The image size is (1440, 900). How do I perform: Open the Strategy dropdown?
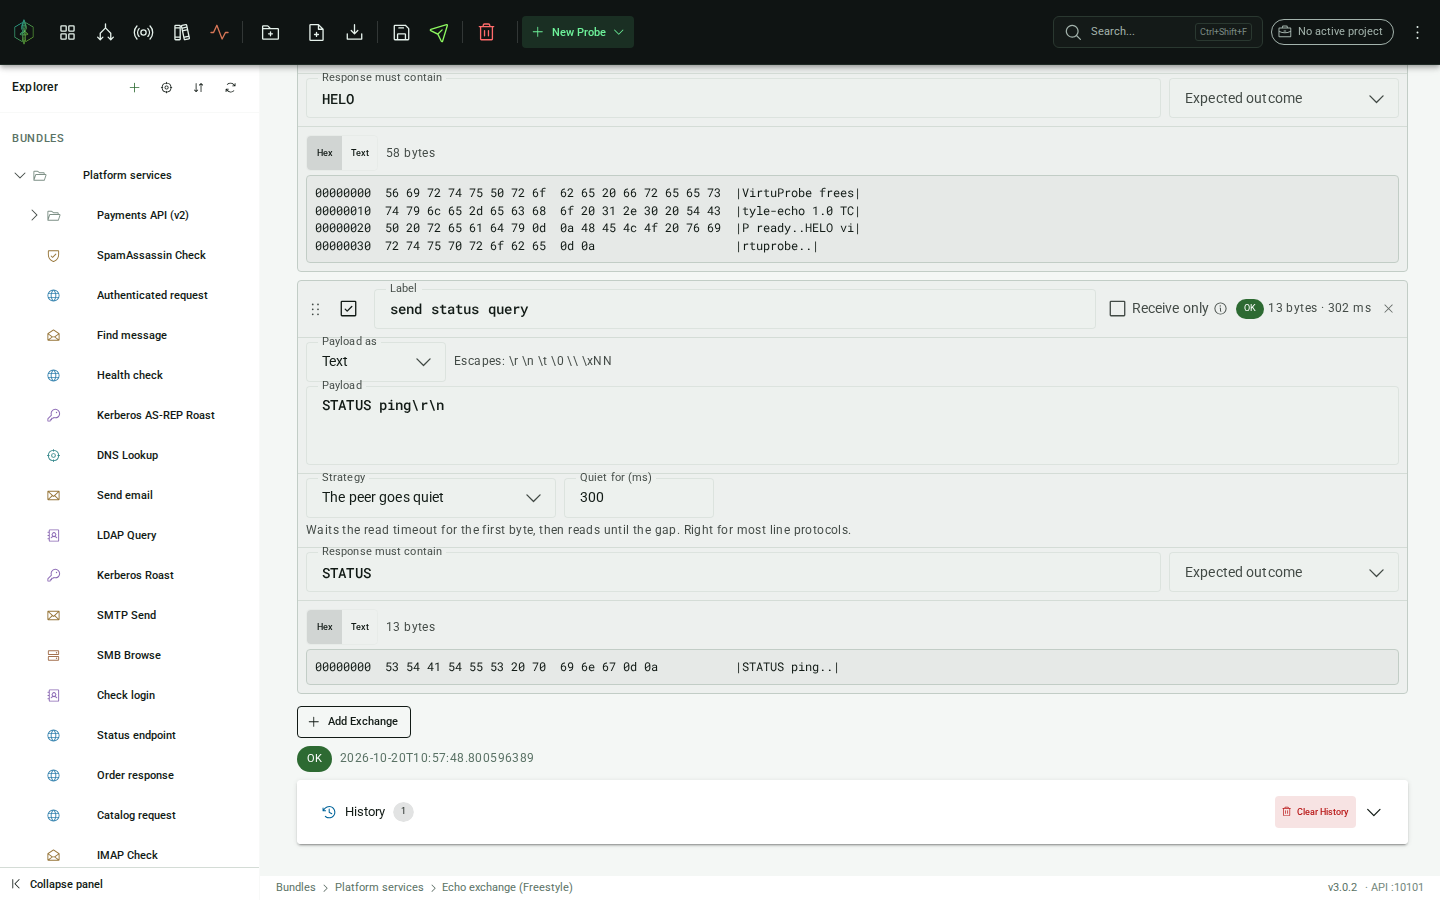click(431, 497)
